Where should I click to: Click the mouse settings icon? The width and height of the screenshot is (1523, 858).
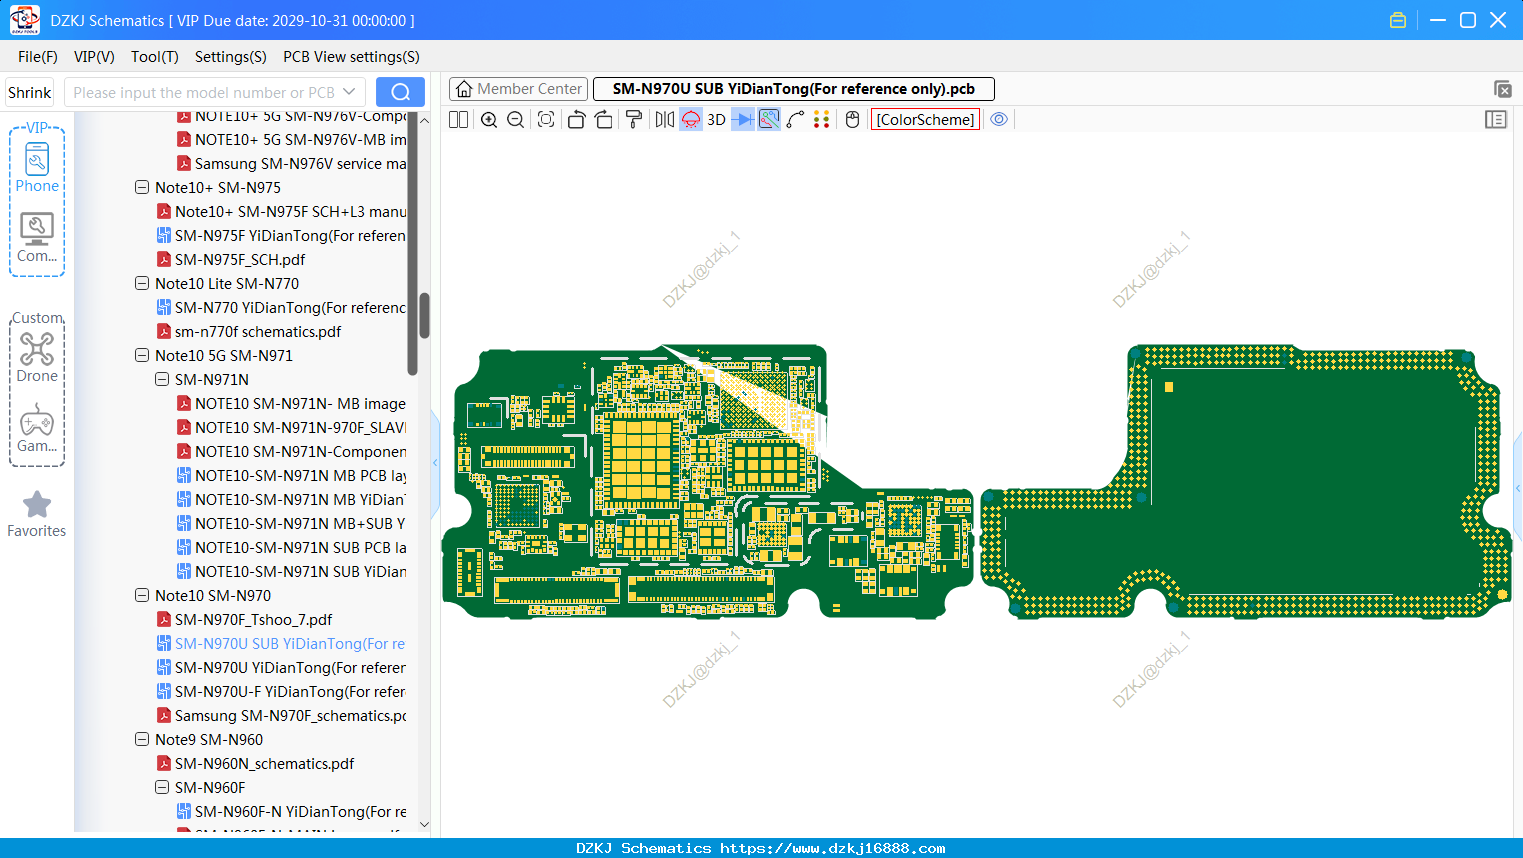pyautogui.click(x=853, y=120)
